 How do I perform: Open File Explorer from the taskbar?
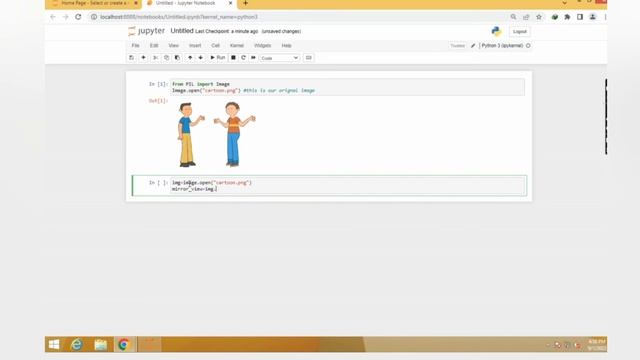pyautogui.click(x=100, y=344)
